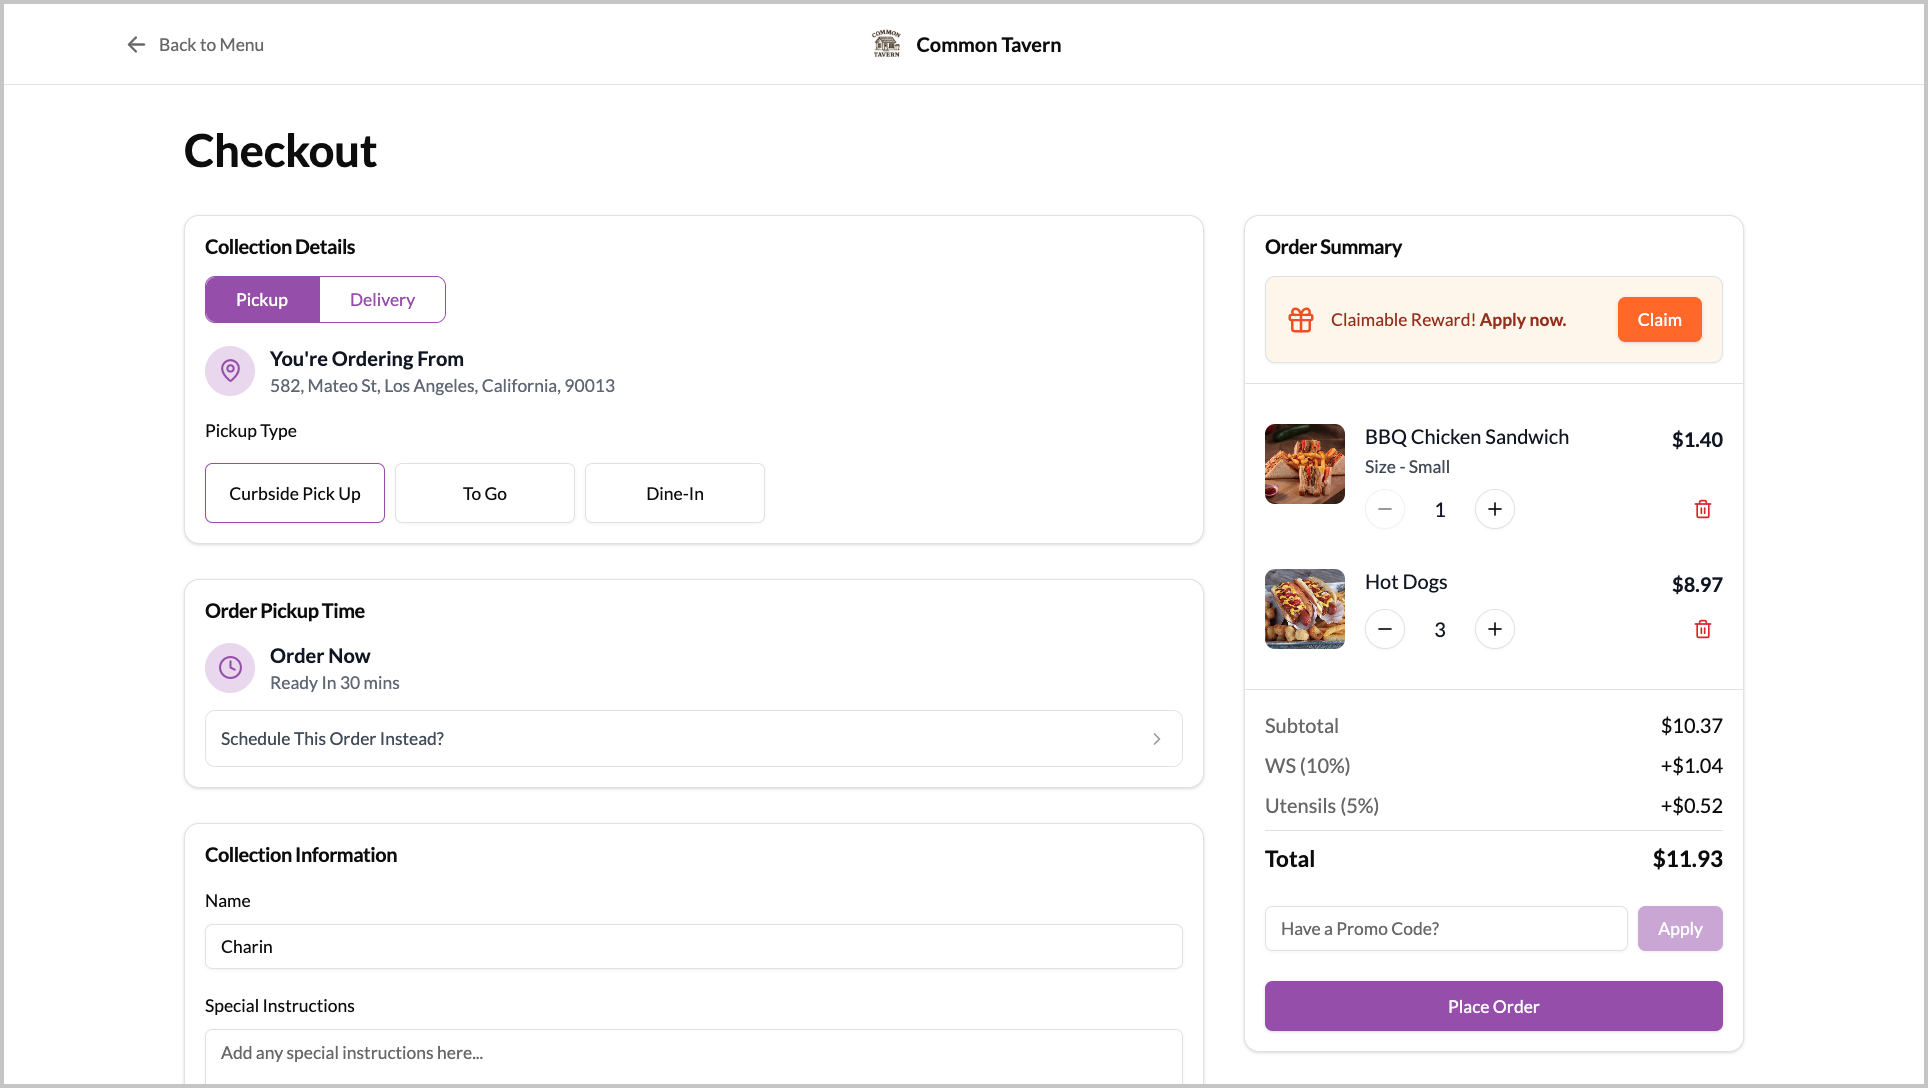Choose To Go pickup type
Screen dimensions: 1928x1088
[485, 493]
